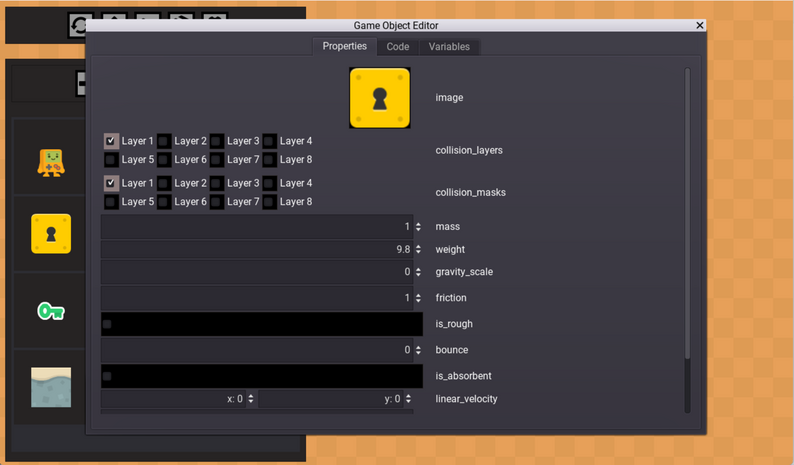This screenshot has height=465, width=794.
Task: Enable Layer 7 in collision_layers
Action: (217, 160)
